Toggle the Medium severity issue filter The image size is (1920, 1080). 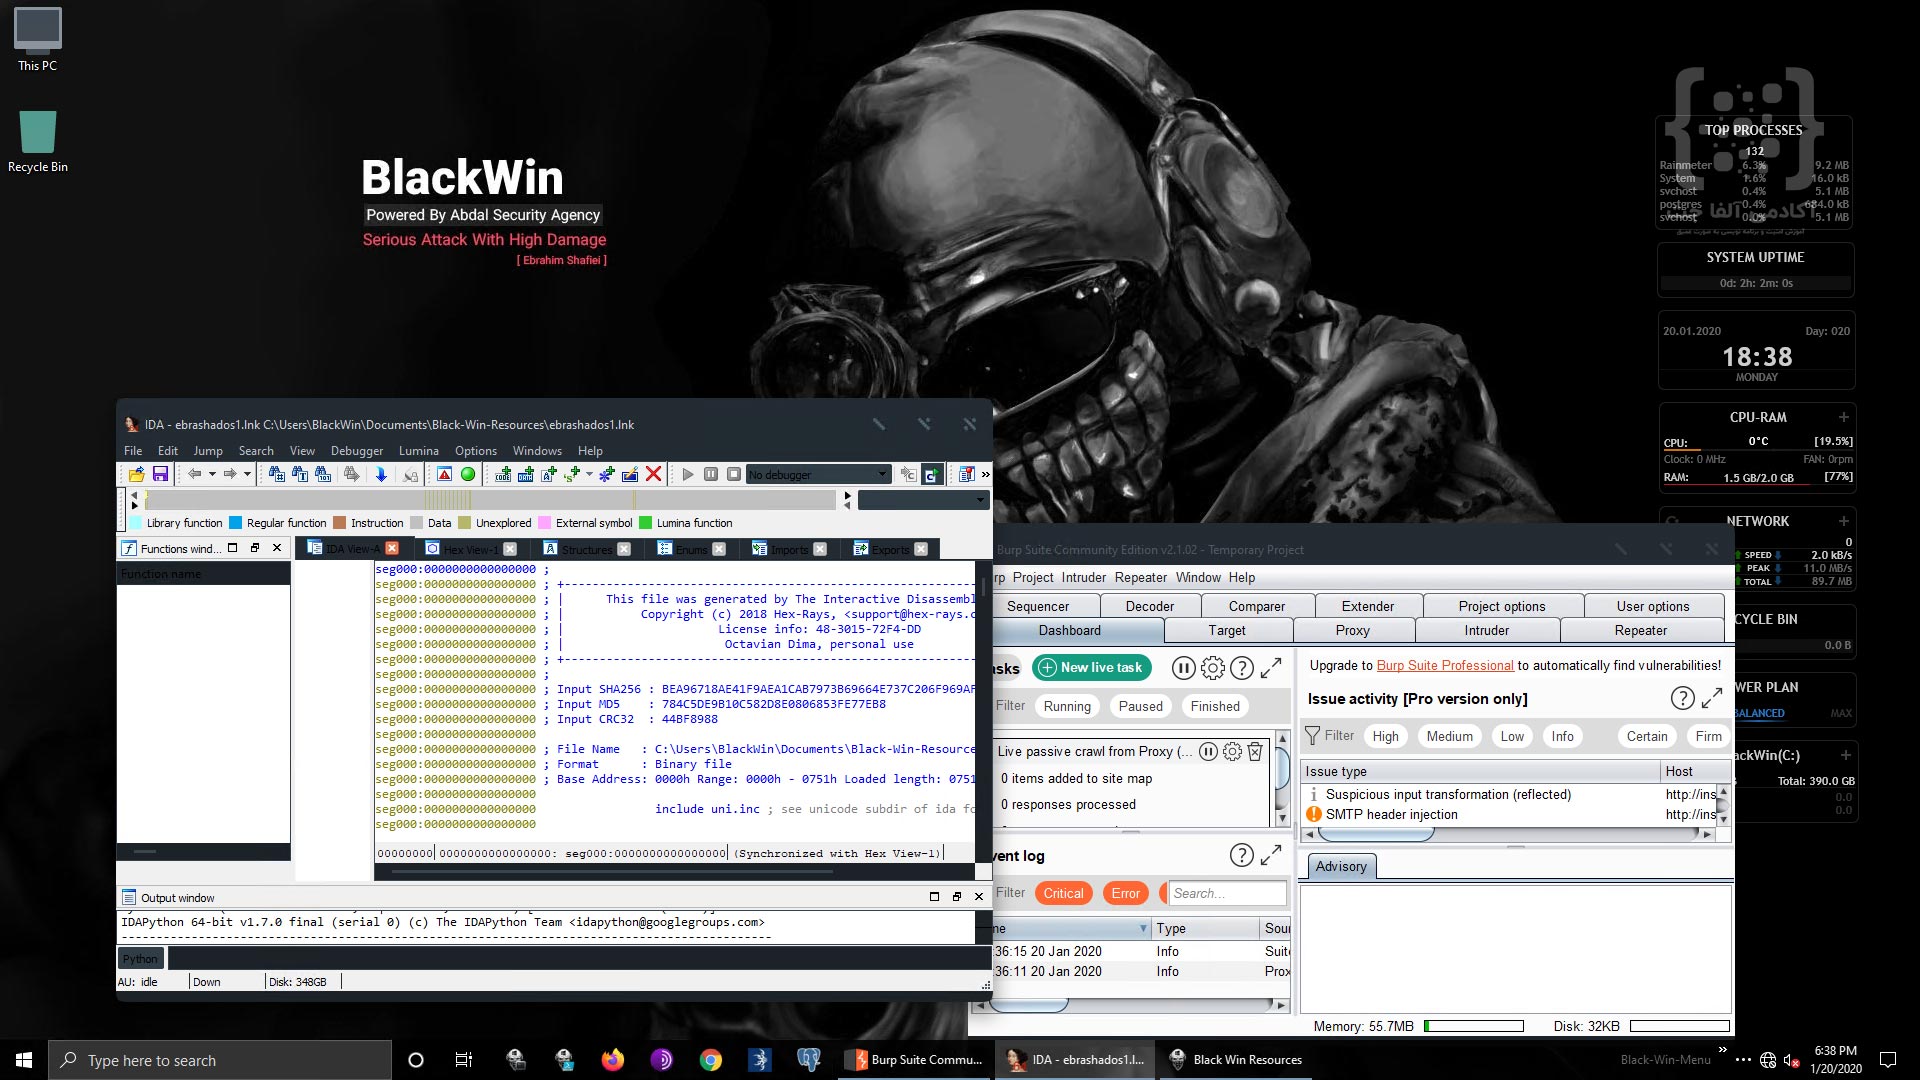pos(1449,736)
